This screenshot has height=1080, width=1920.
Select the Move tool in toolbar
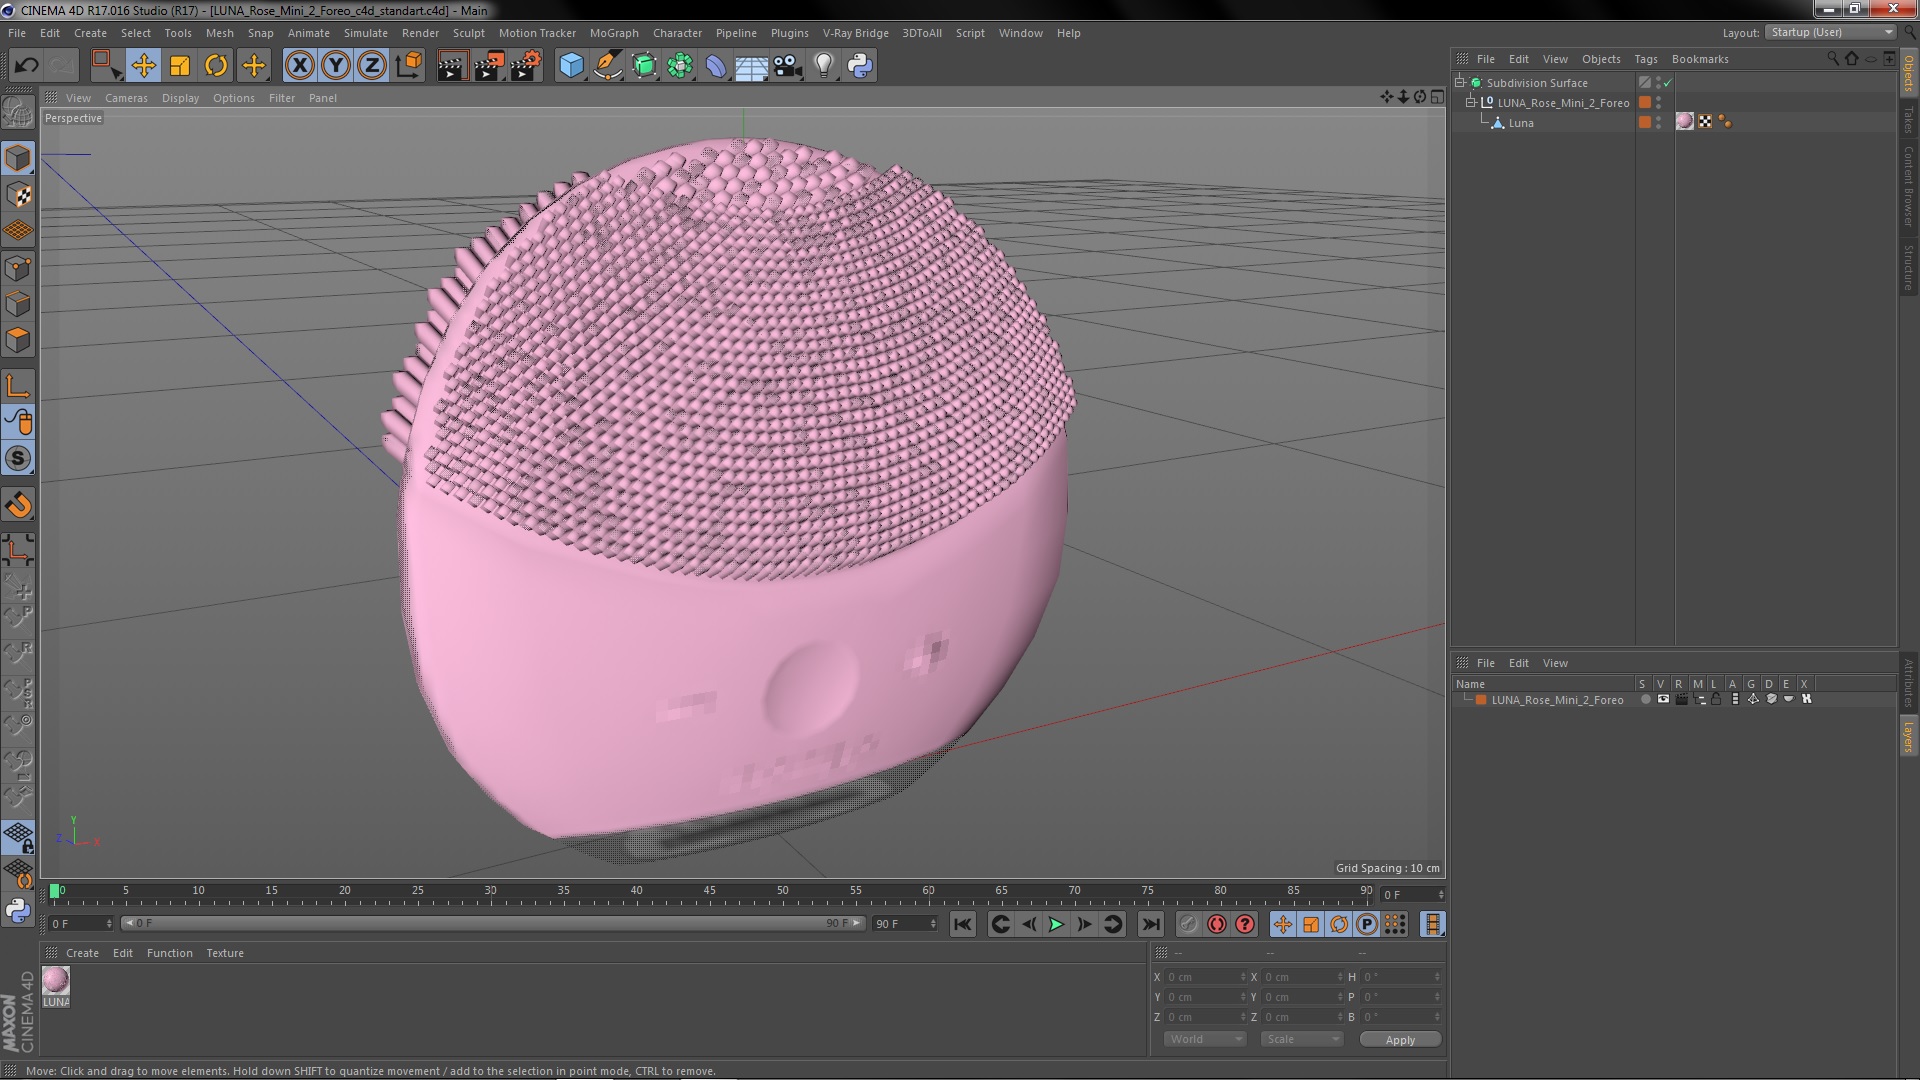click(x=143, y=66)
